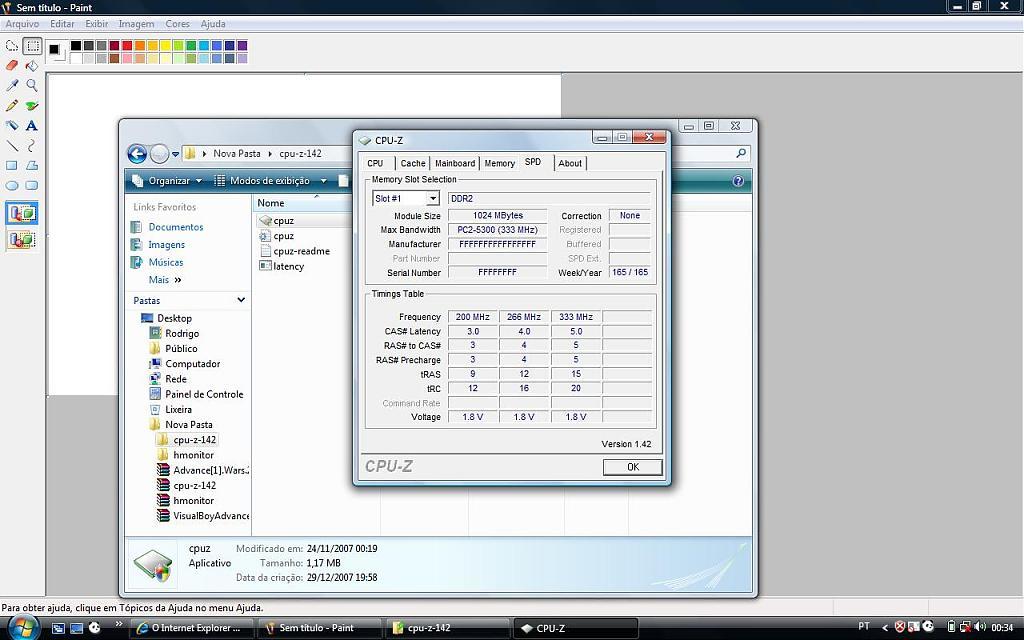Select the hmonitor folder in the tree

[185, 455]
